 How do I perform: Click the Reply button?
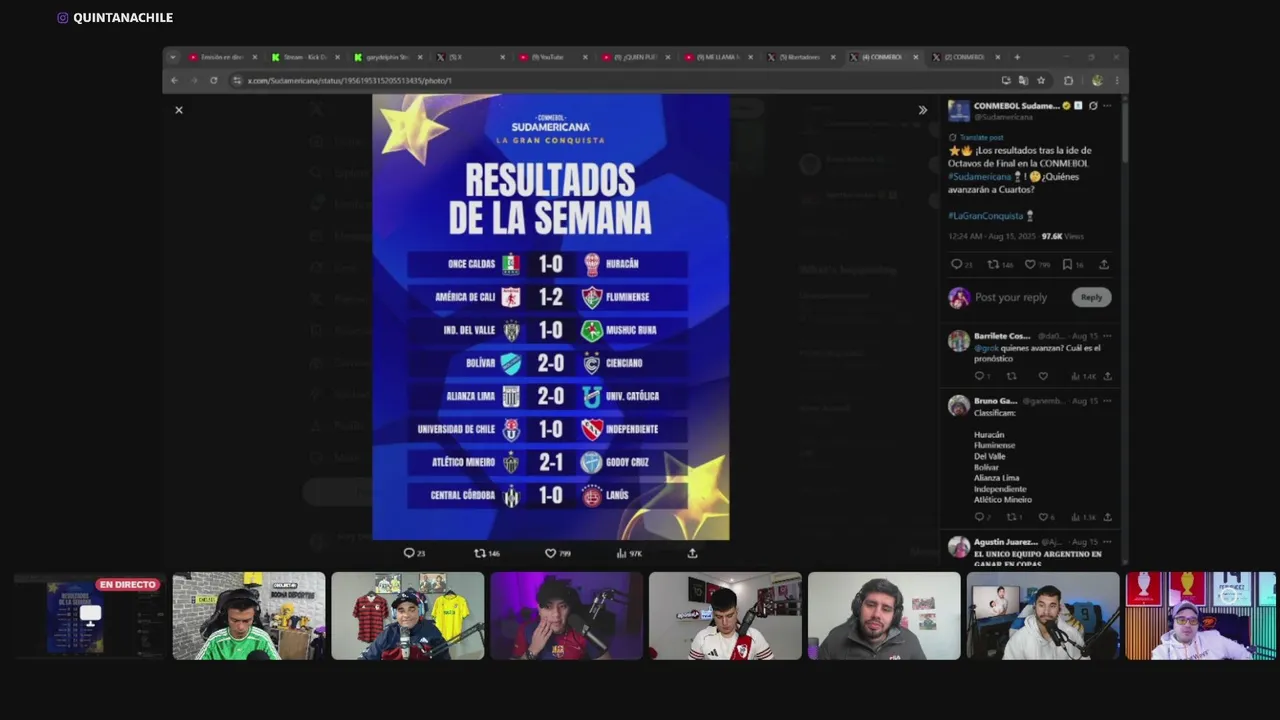point(1091,297)
